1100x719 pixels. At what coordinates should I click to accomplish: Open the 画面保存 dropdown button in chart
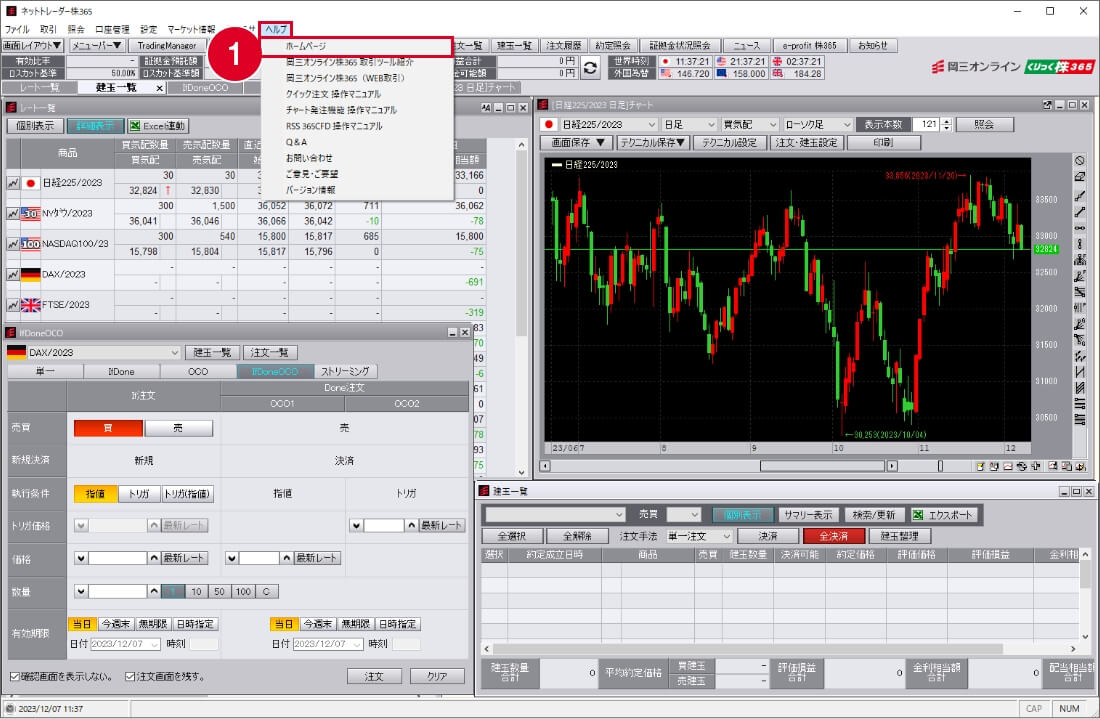pyautogui.click(x=577, y=143)
